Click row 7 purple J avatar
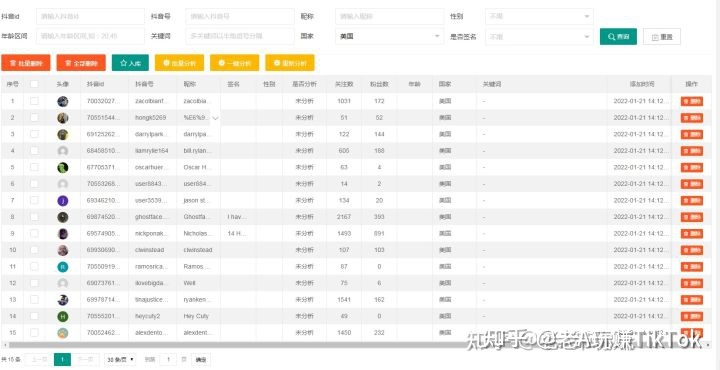The height and width of the screenshot is (370, 720). tap(62, 201)
